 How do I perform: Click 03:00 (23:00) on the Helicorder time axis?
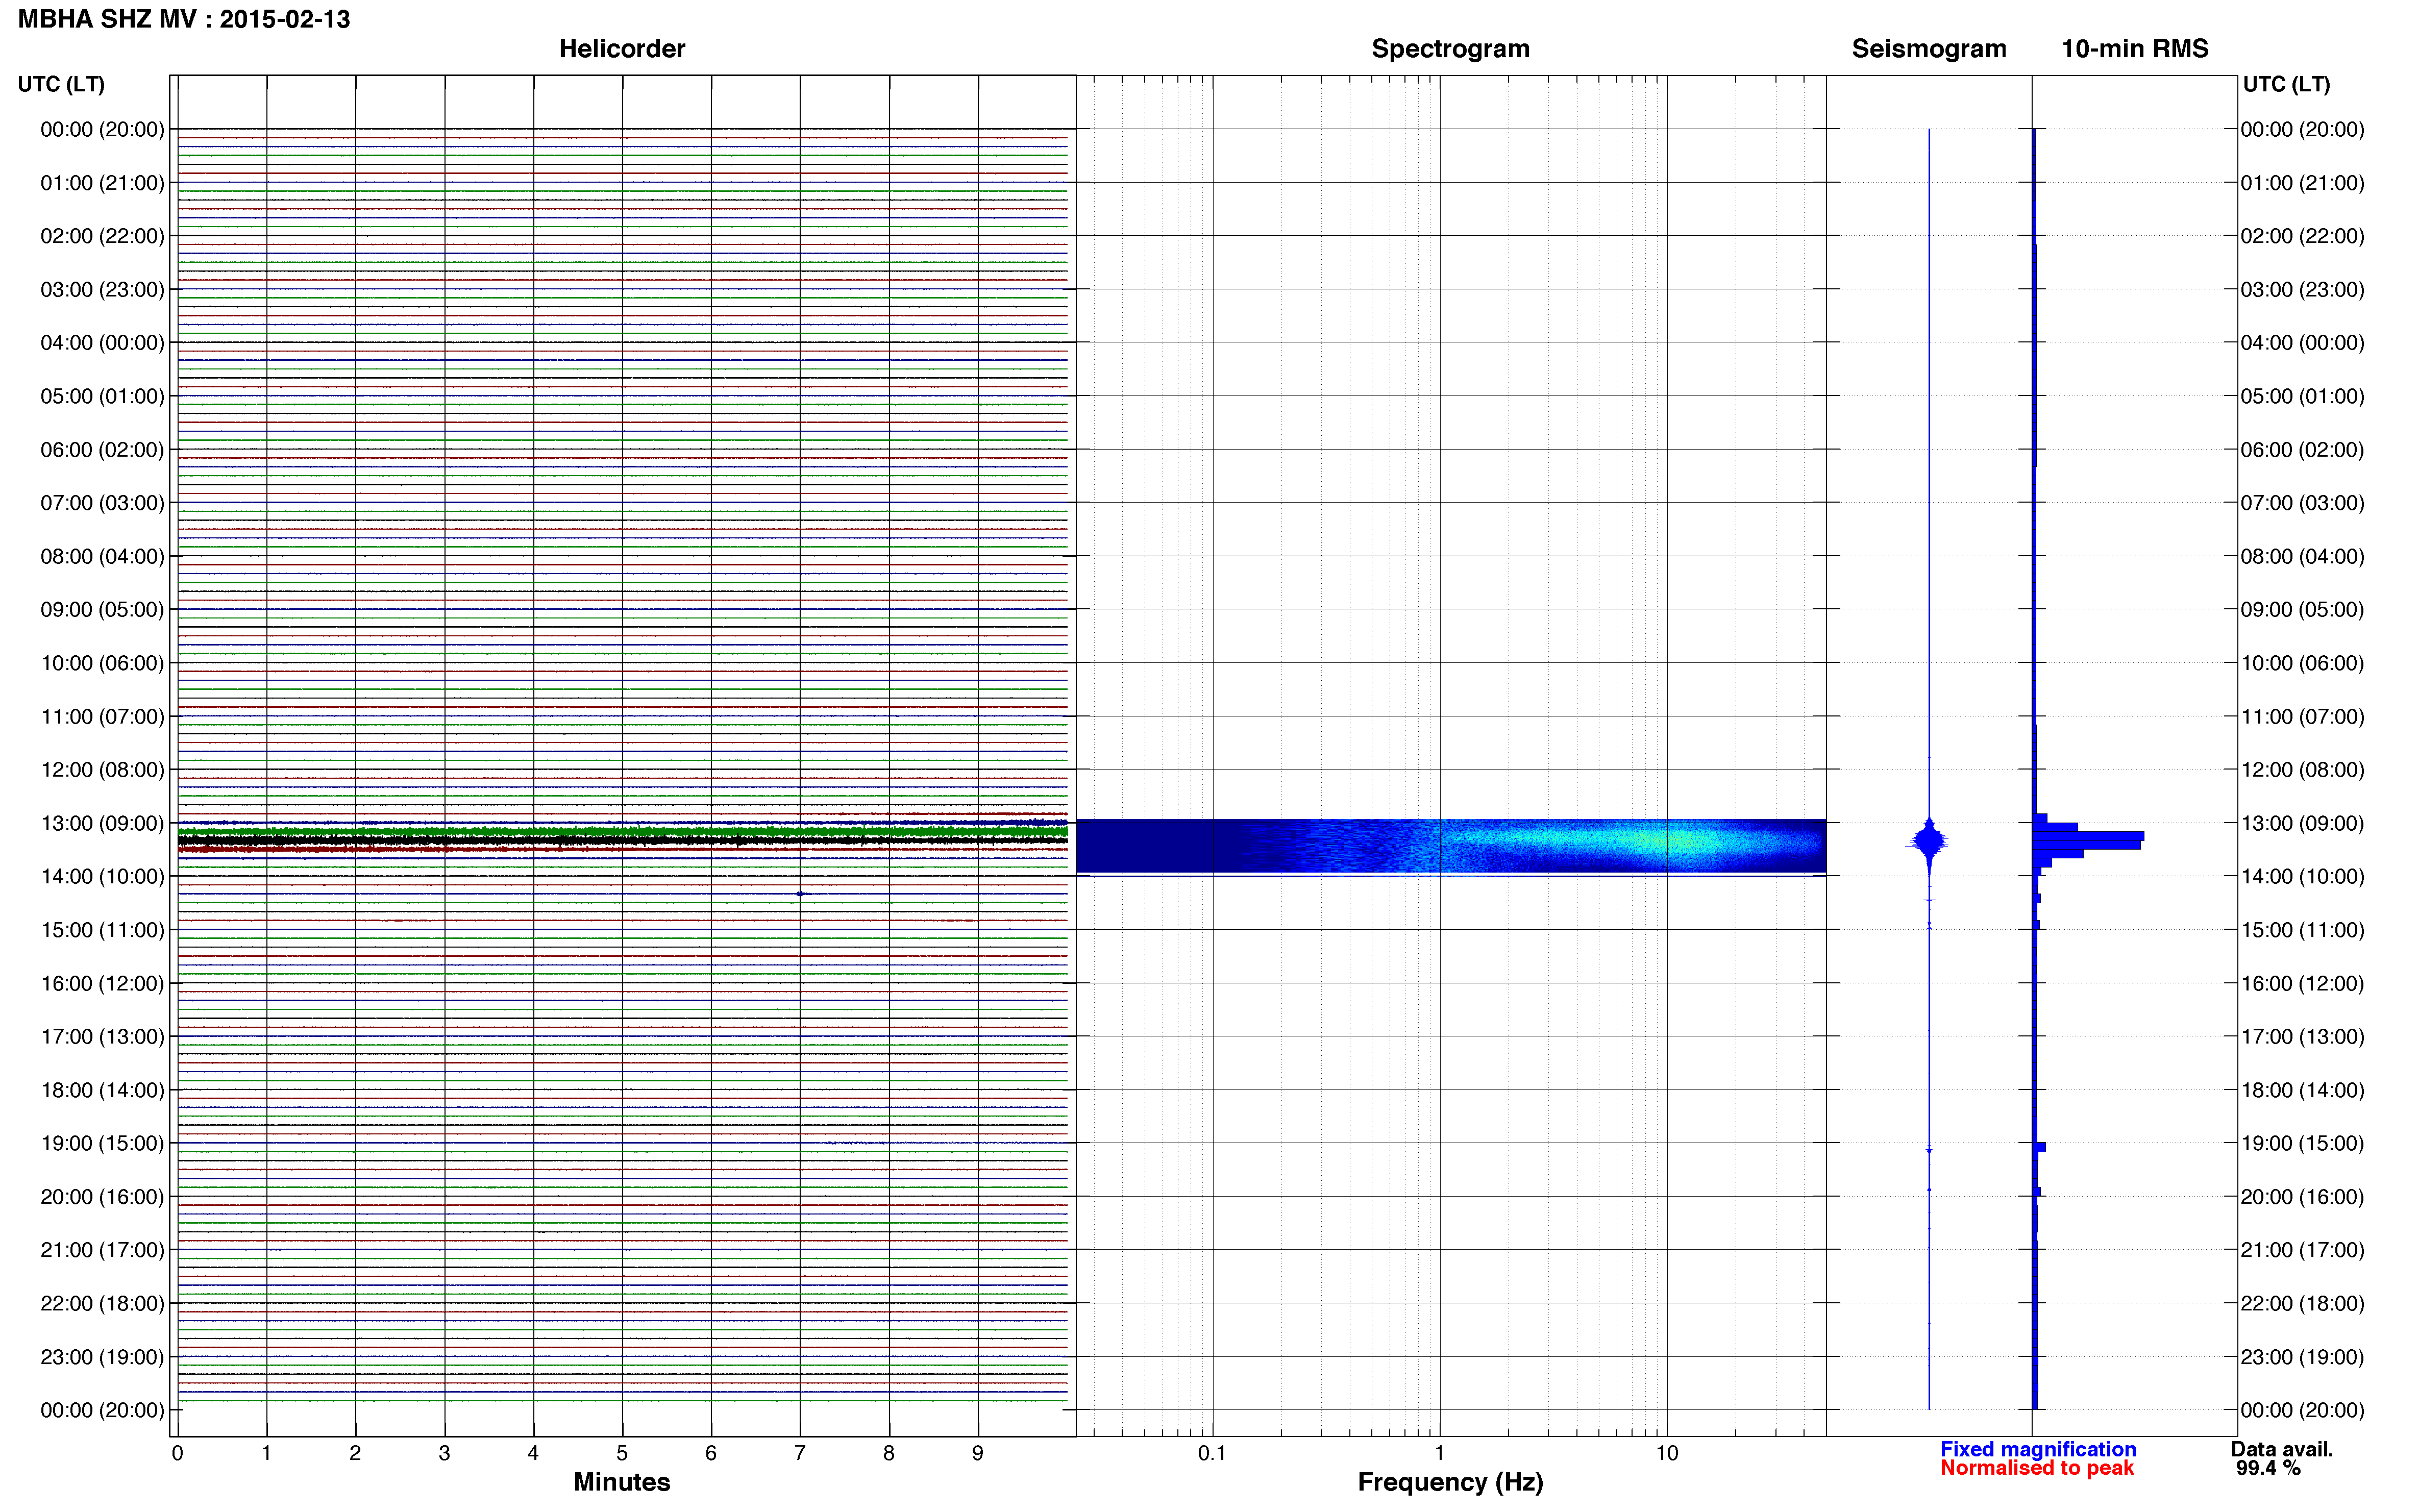(102, 290)
